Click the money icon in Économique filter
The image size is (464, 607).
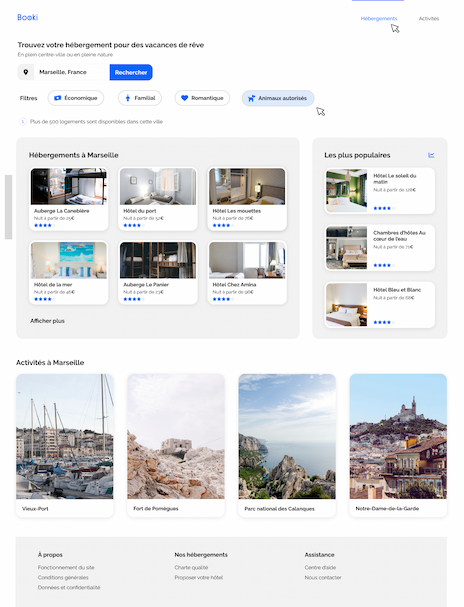click(58, 98)
